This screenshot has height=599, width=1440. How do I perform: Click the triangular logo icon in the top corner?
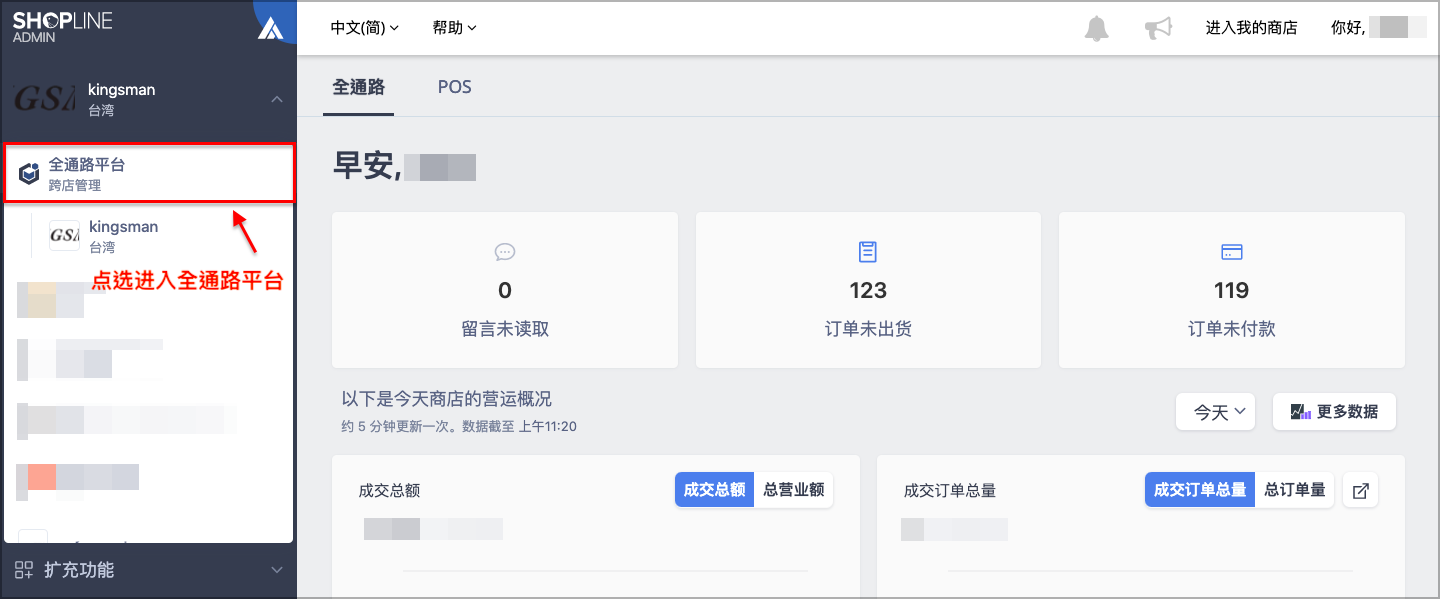(x=271, y=27)
